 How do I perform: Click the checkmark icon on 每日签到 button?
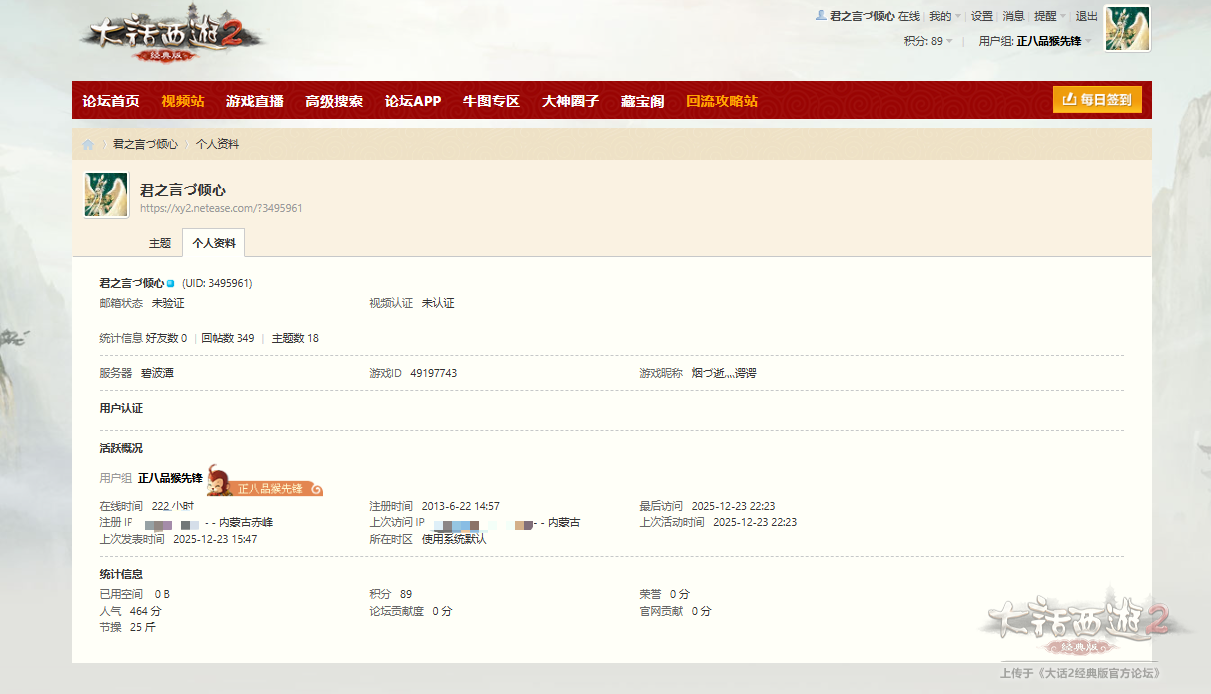(1068, 100)
